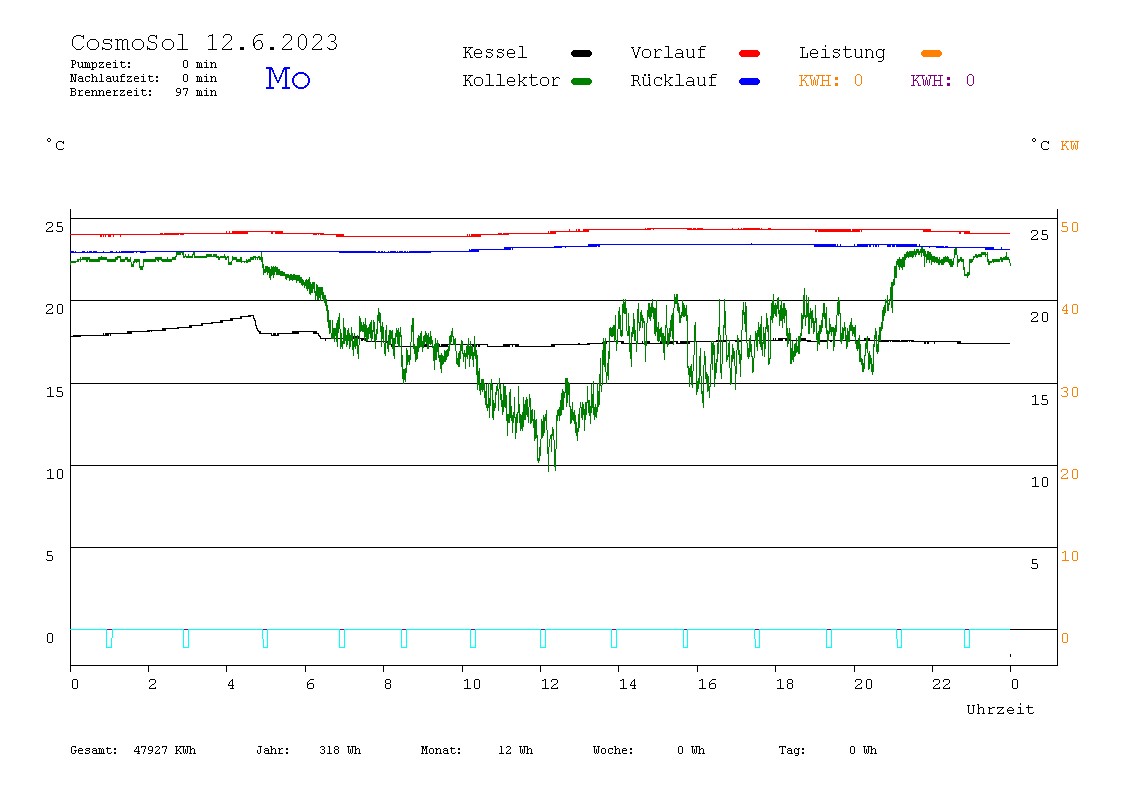
Task: Select the '318 Wh' yearly value
Action: click(340, 750)
